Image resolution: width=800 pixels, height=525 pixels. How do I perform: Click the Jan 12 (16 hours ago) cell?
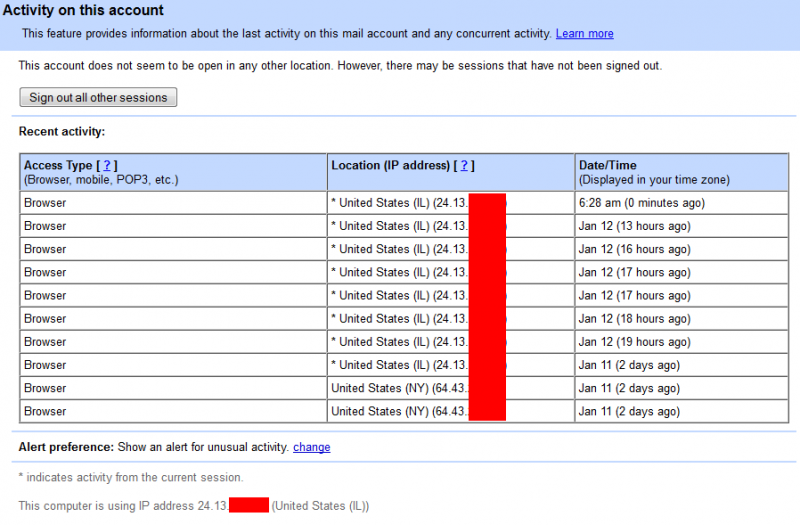[681, 249]
